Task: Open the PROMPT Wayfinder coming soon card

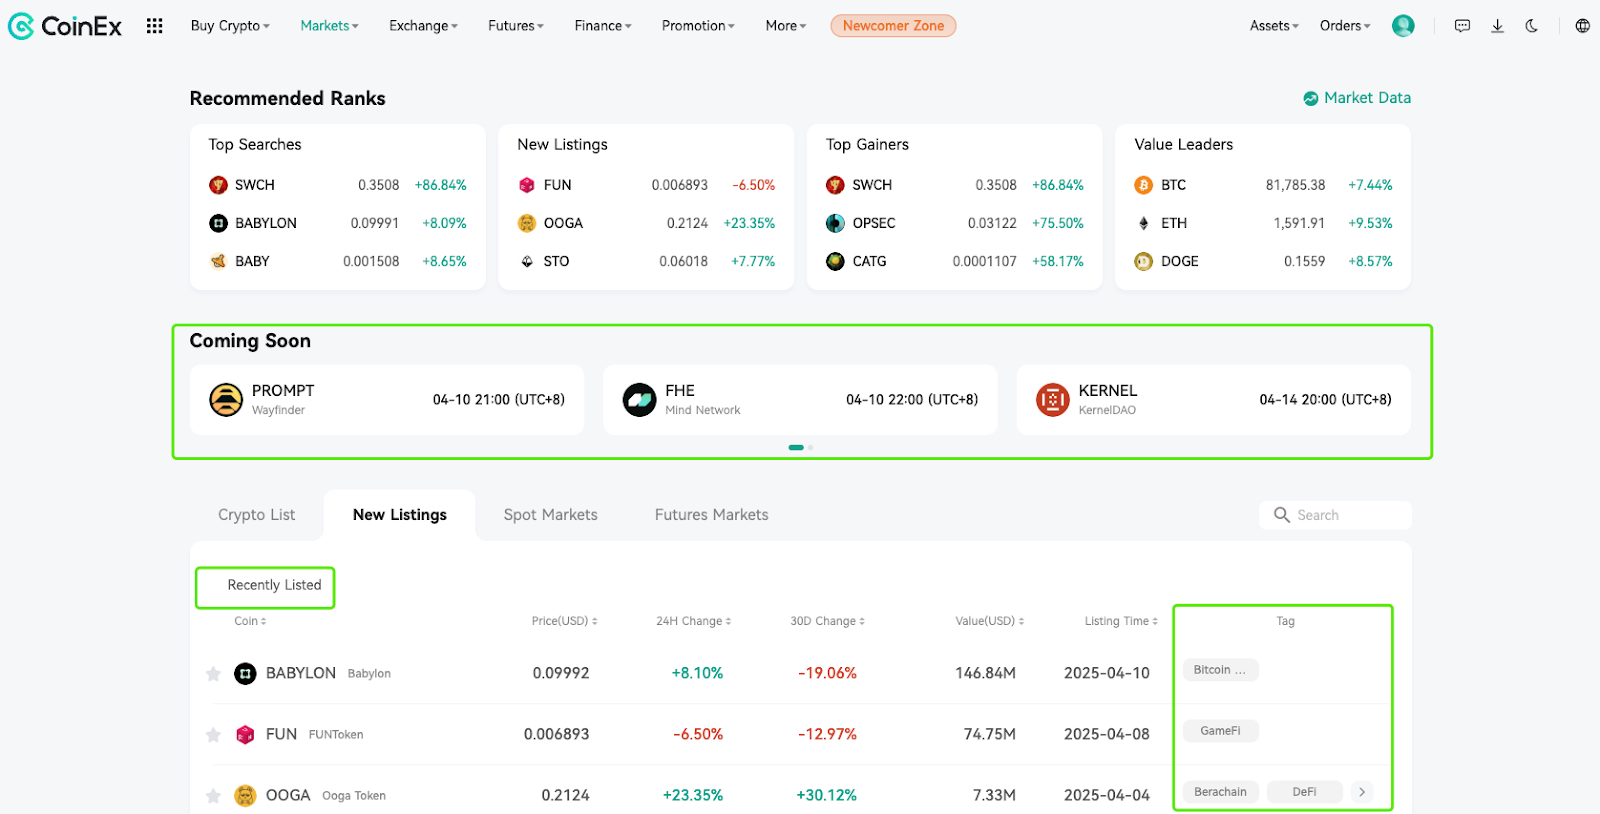Action: [x=387, y=400]
